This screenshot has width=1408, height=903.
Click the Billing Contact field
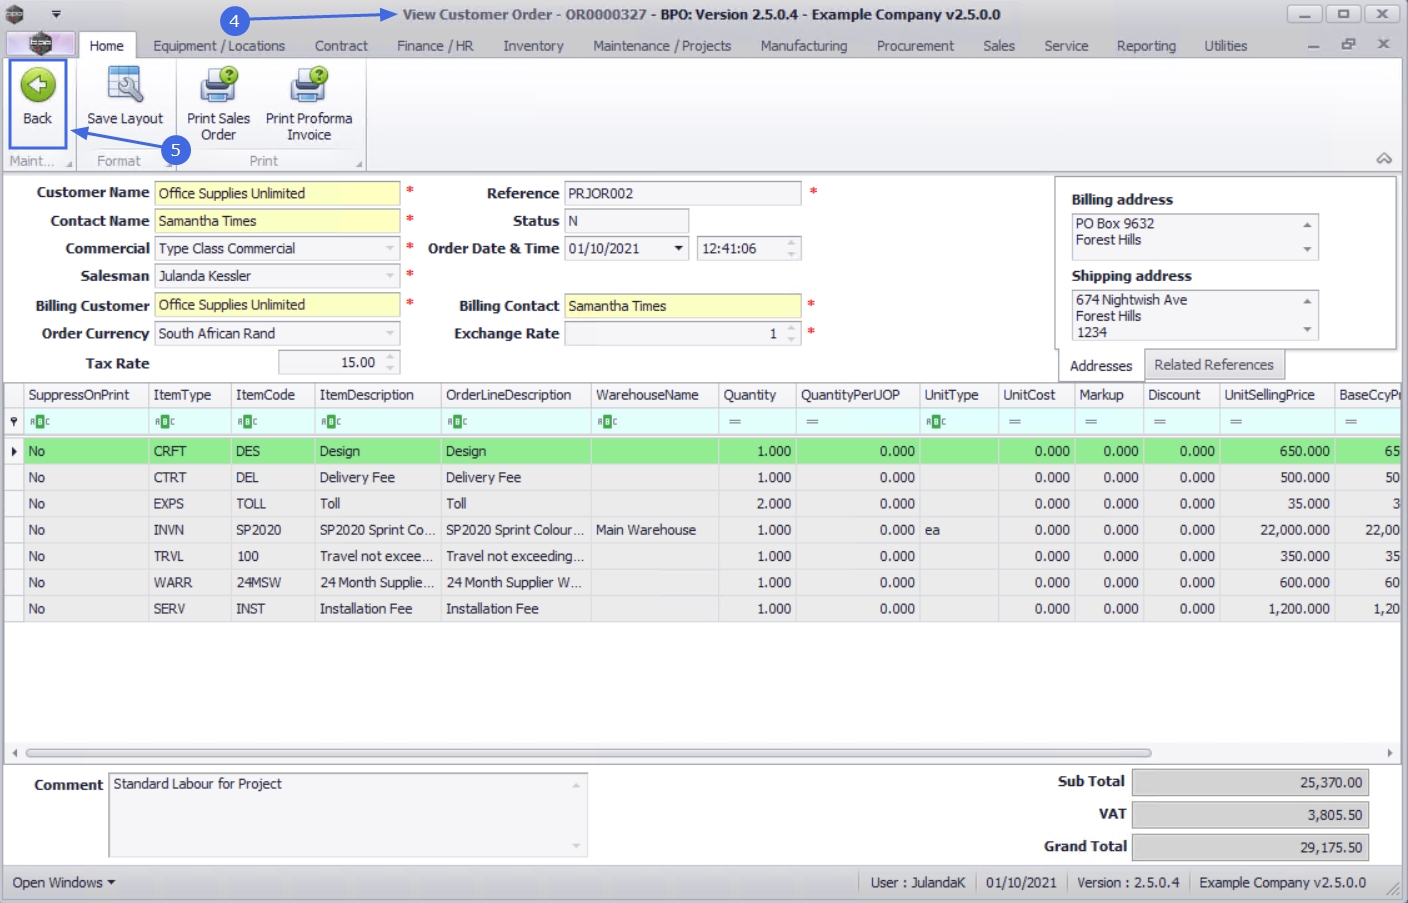pos(683,306)
